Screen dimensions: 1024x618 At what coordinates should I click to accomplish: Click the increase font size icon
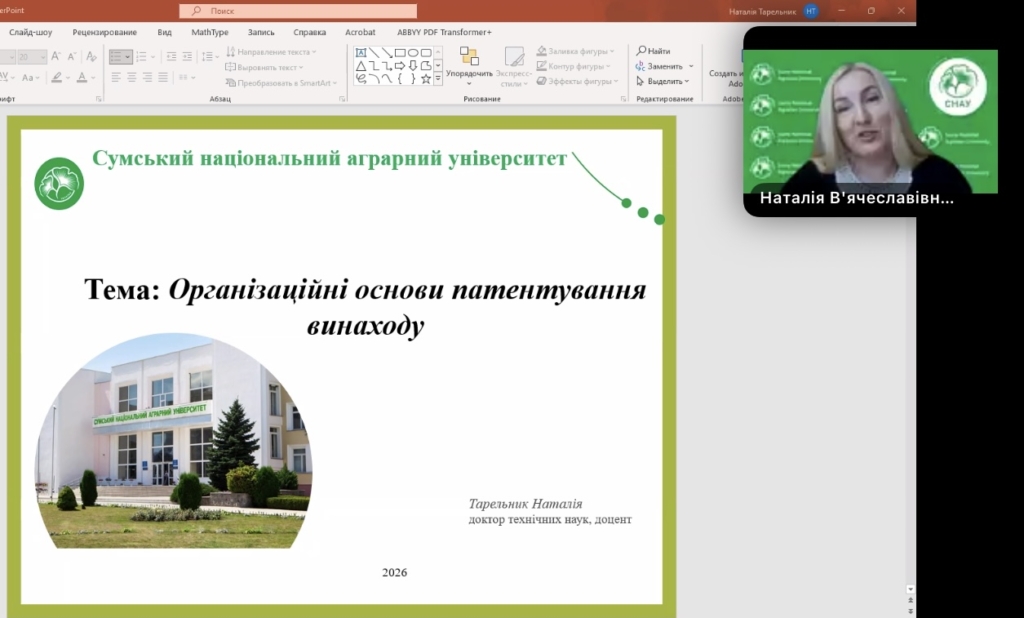56,57
